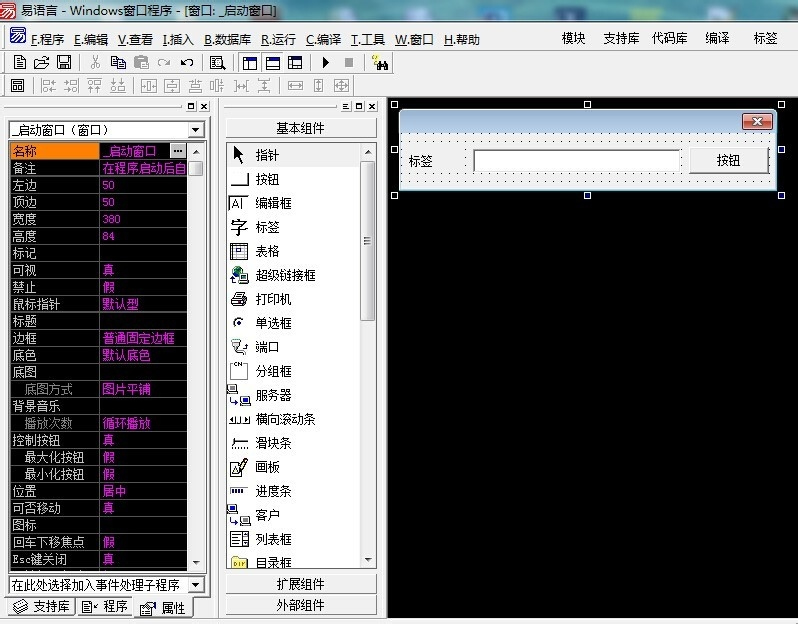The width and height of the screenshot is (798, 624).
Task: Open the I.插入 menu
Action: click(x=178, y=39)
